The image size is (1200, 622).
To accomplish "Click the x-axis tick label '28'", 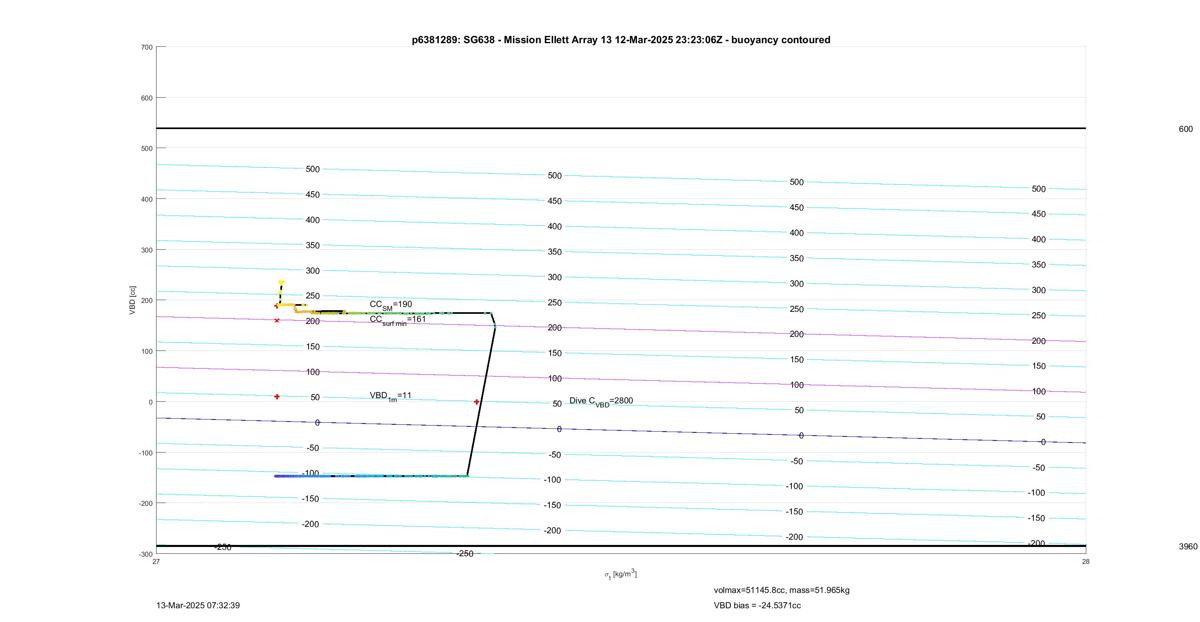I will [x=1086, y=562].
